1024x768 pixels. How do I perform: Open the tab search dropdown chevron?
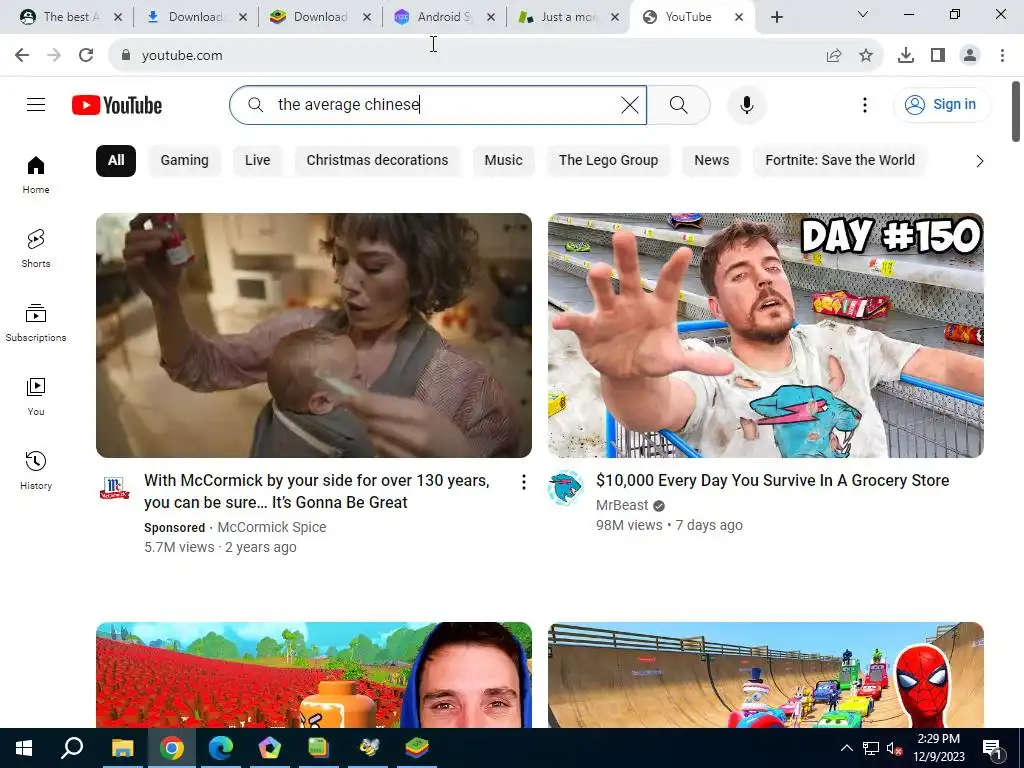(x=863, y=14)
